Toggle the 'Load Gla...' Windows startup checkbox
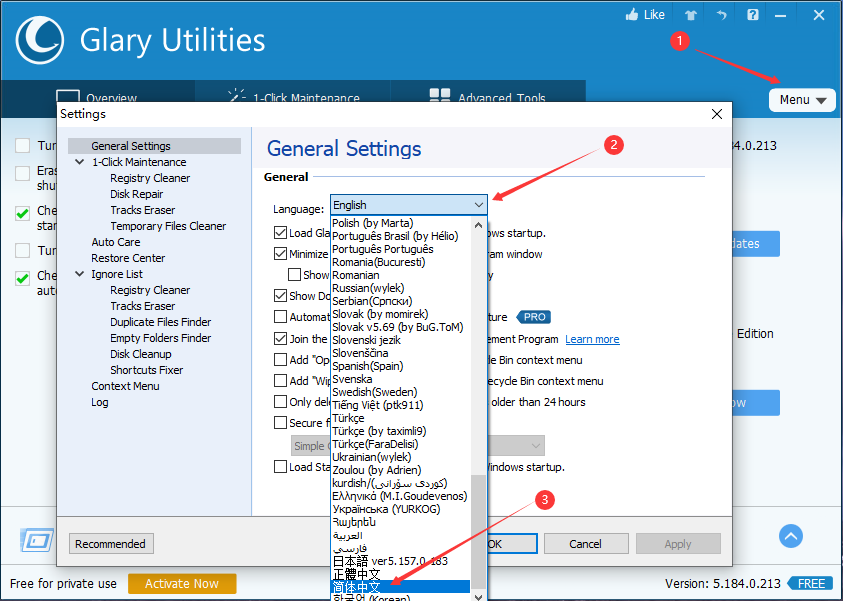Image resolution: width=843 pixels, height=601 pixels. click(x=280, y=233)
